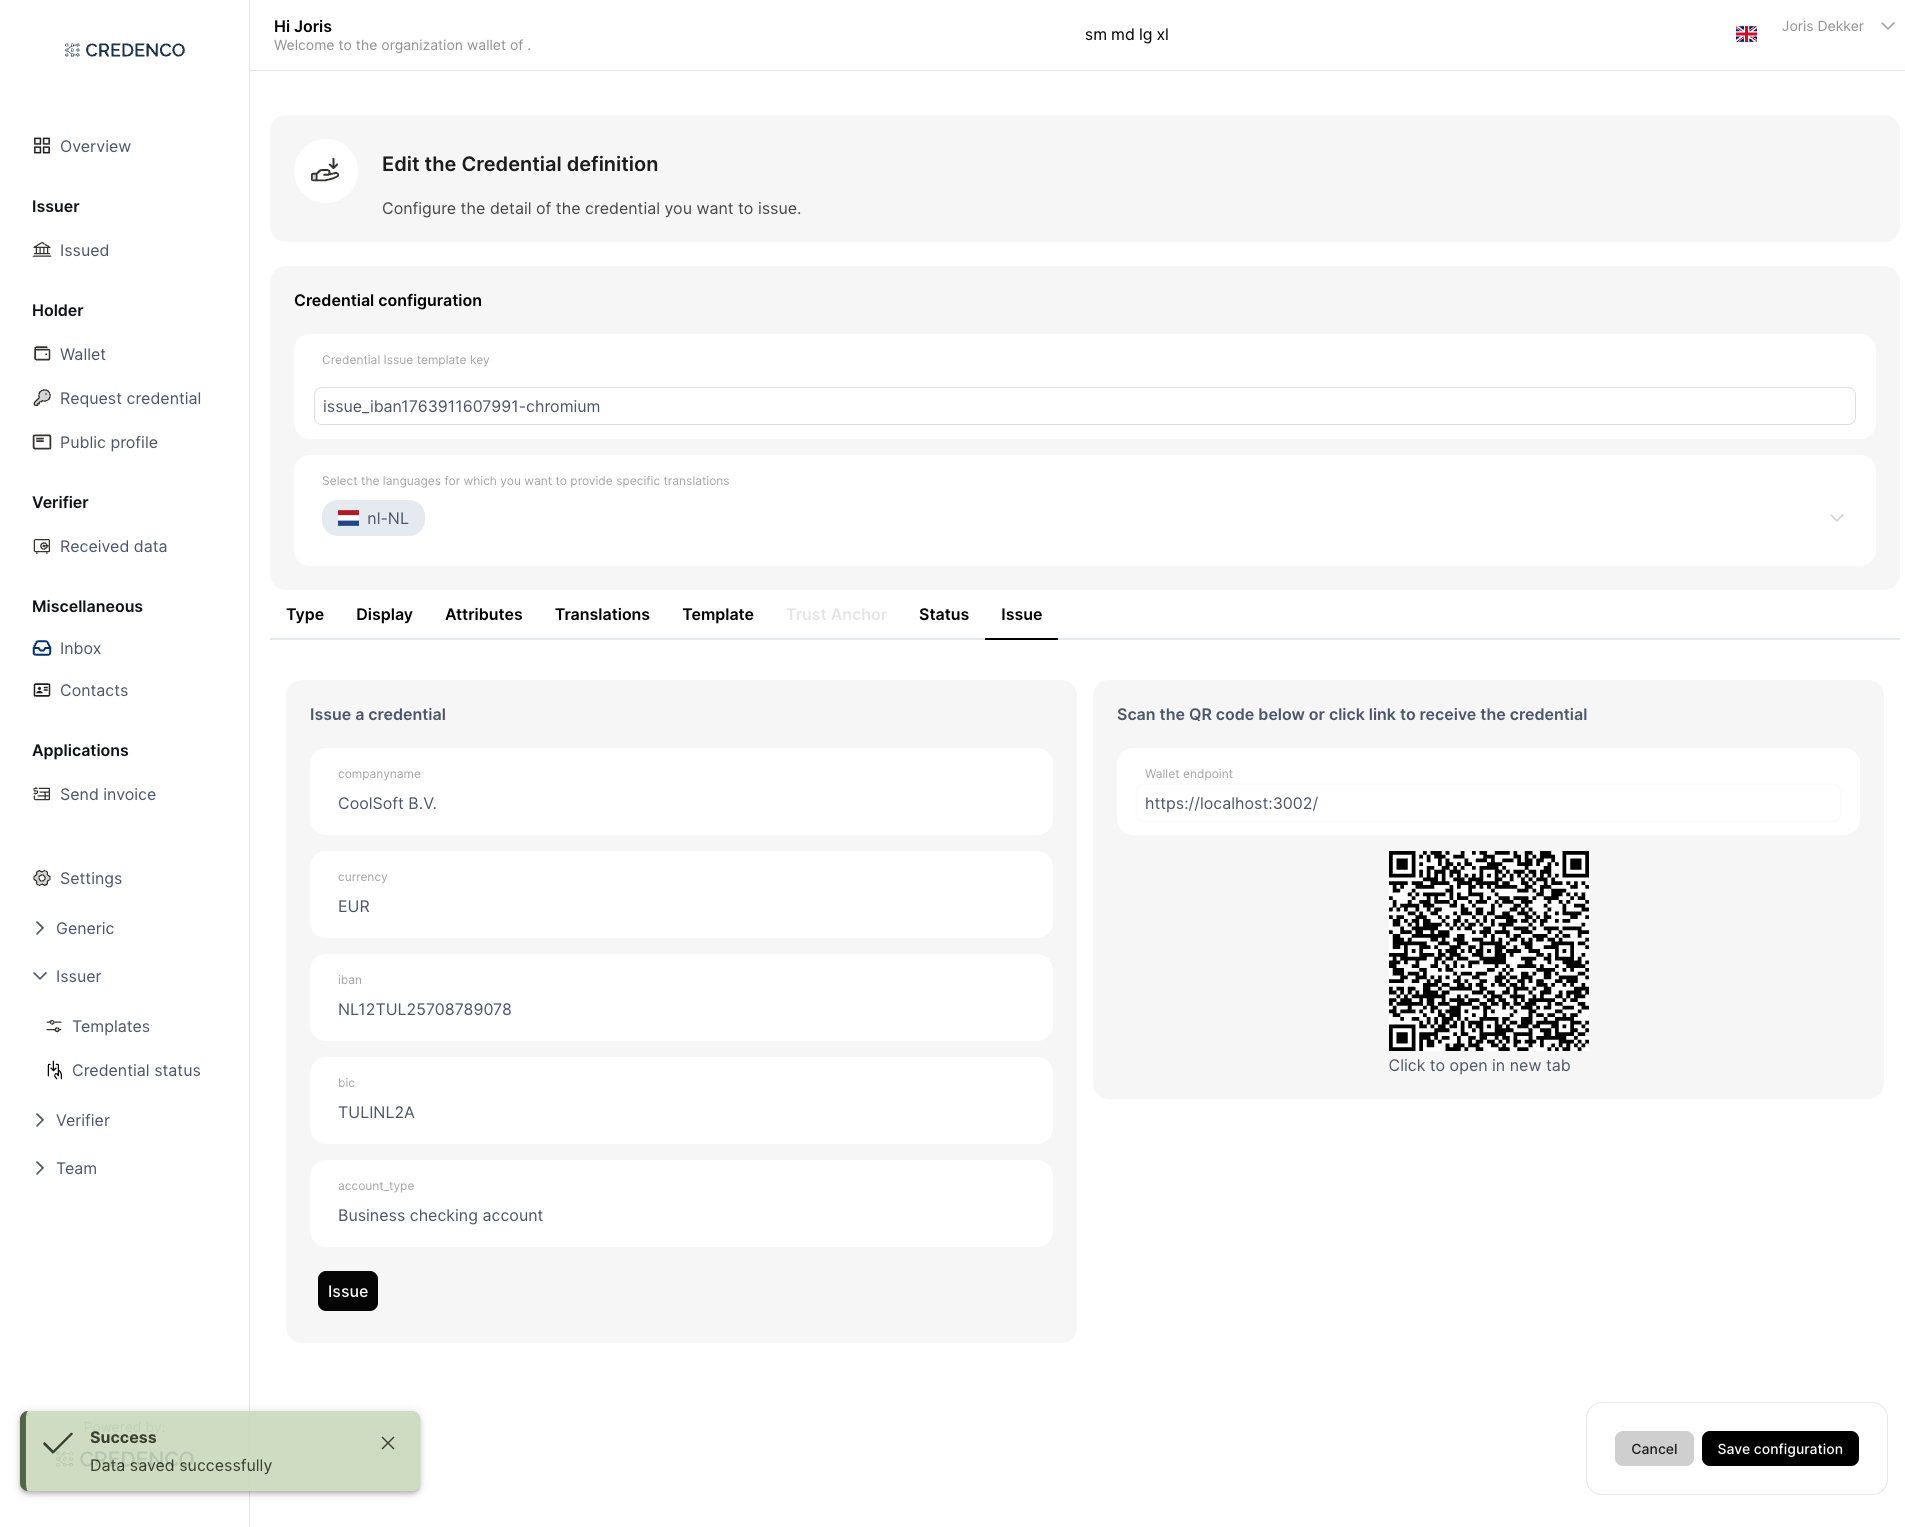Click the Request credential key icon
The image size is (1905, 1527).
pos(41,398)
